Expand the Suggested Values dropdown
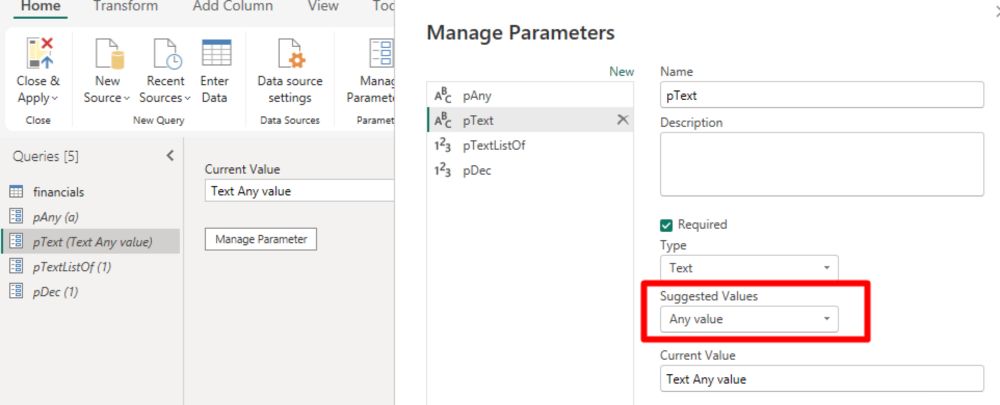 pyautogui.click(x=749, y=319)
